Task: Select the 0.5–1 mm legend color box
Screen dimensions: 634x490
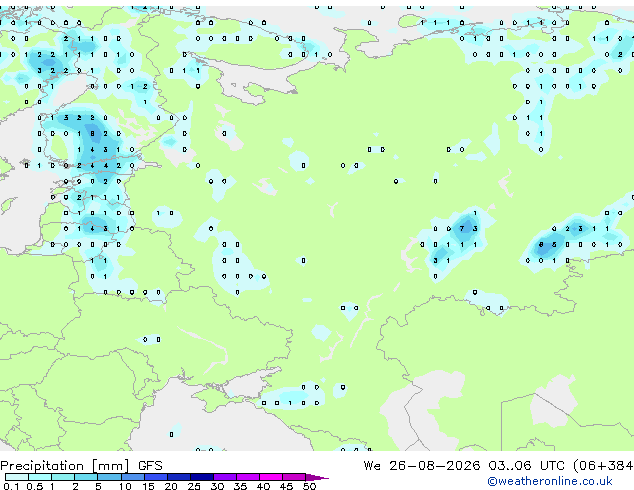Action: pos(40,477)
